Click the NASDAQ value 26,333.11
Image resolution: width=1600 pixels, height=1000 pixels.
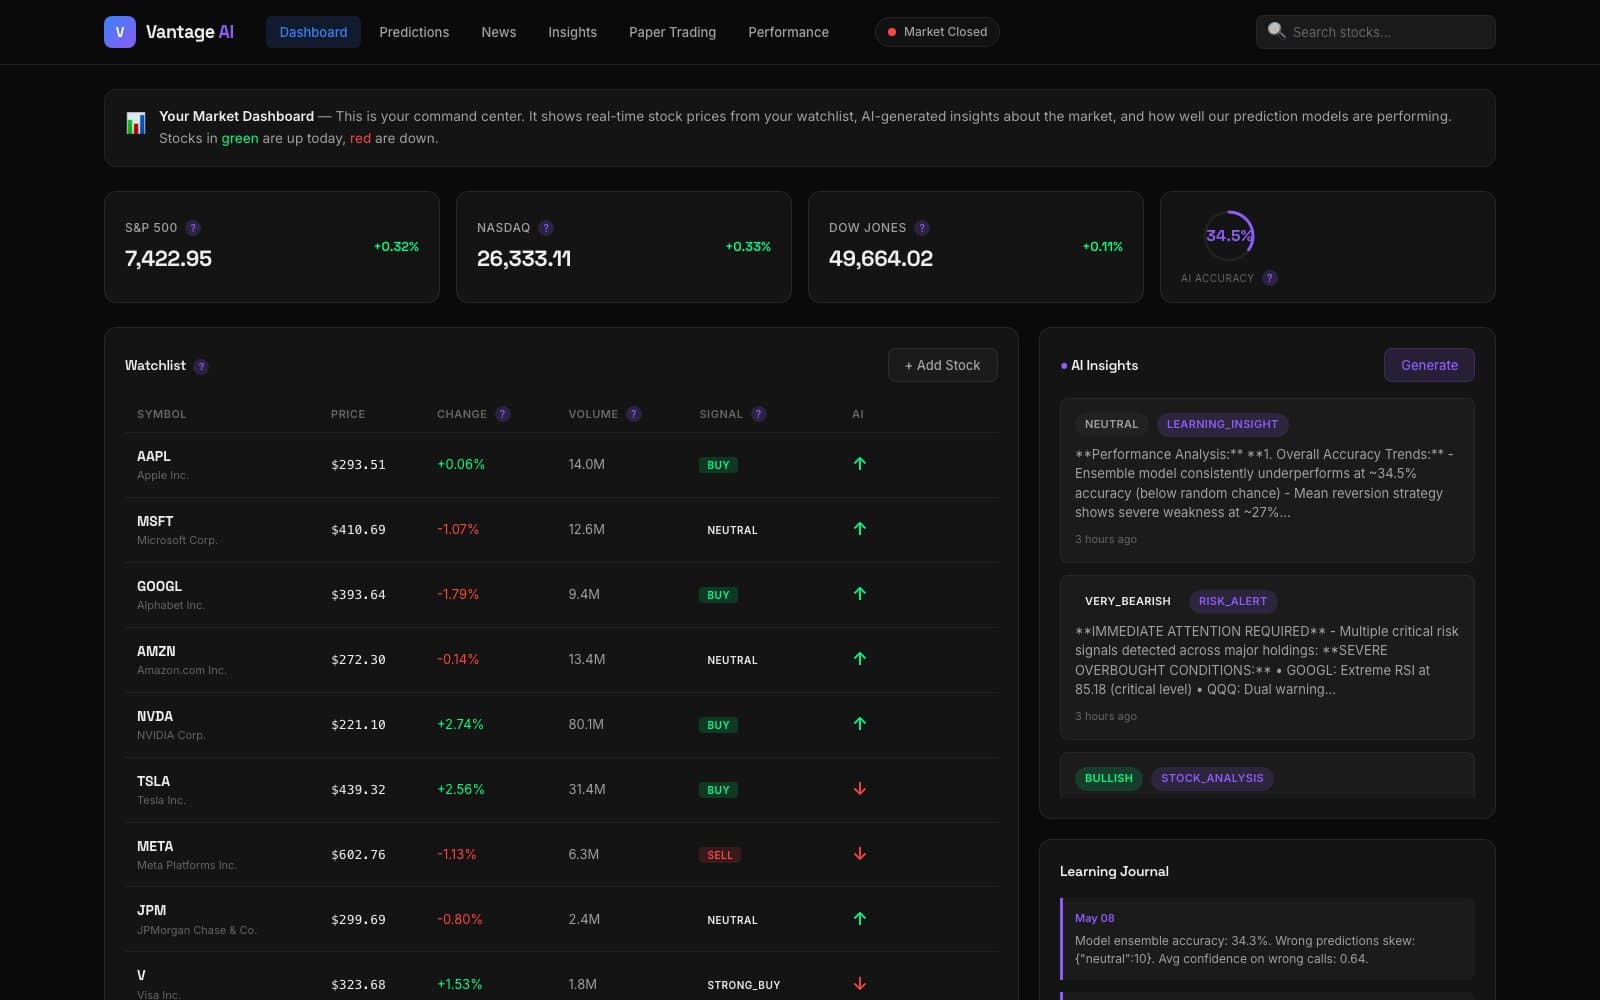tap(524, 258)
